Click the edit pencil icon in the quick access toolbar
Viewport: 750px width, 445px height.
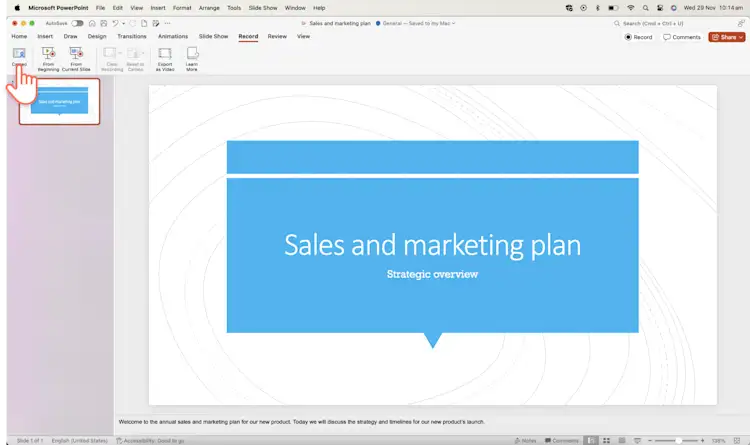pyautogui.click(x=155, y=23)
